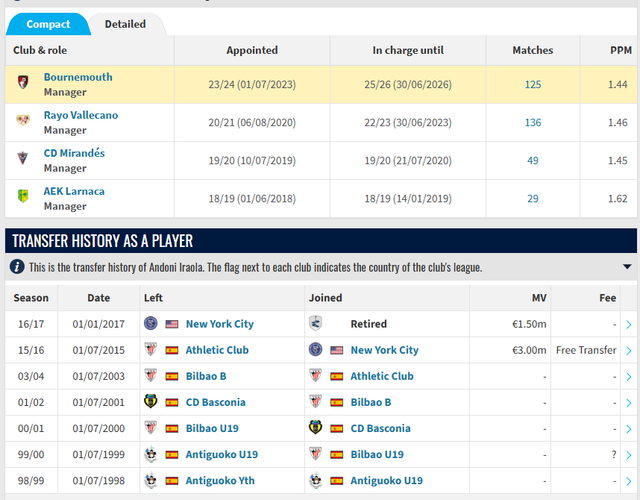Click CD Basconia crest in 00/01 Joined column

click(x=316, y=428)
